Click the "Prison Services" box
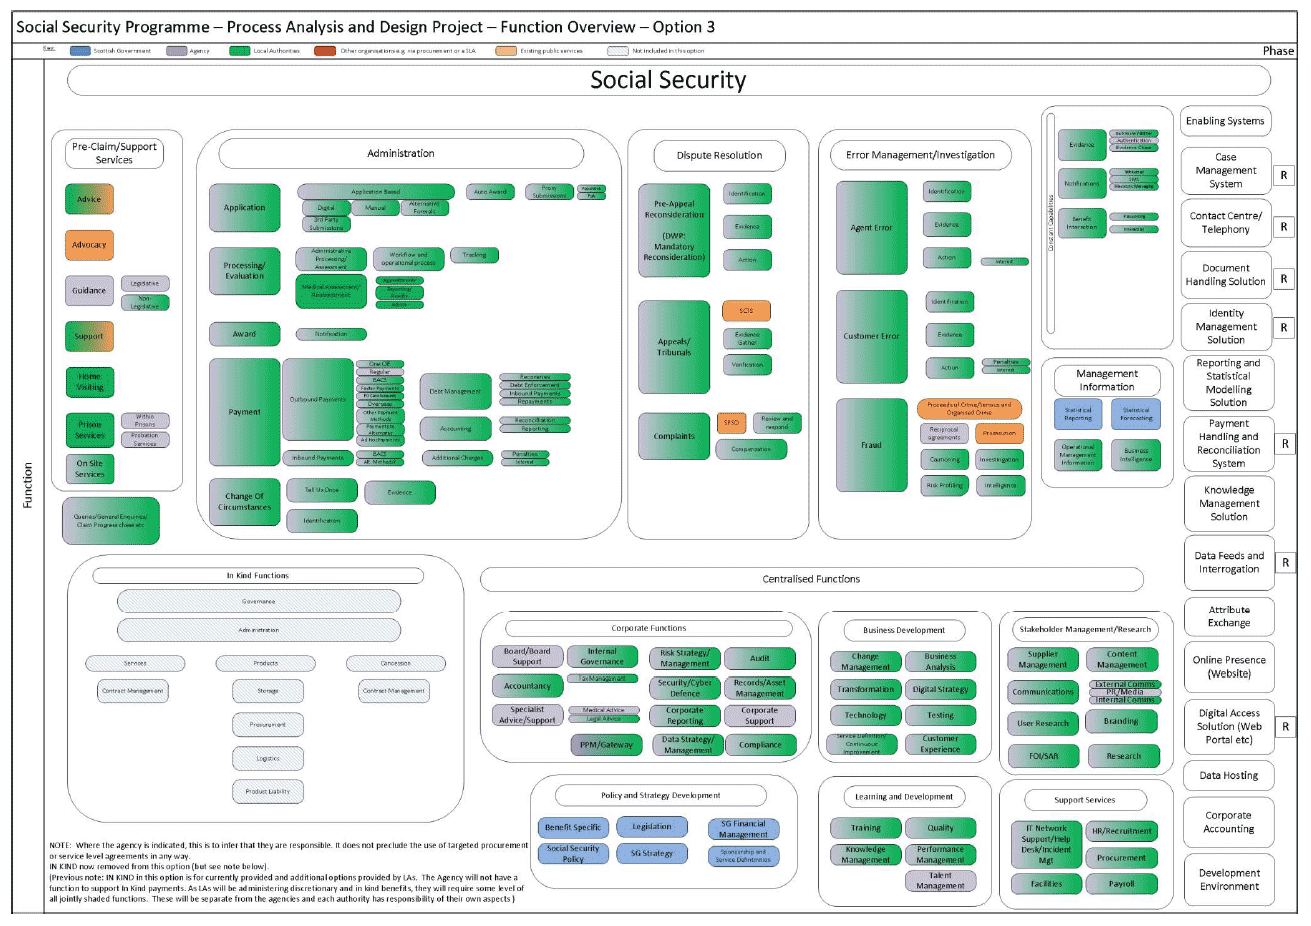Viewport: 1311px width, 926px height. point(90,430)
